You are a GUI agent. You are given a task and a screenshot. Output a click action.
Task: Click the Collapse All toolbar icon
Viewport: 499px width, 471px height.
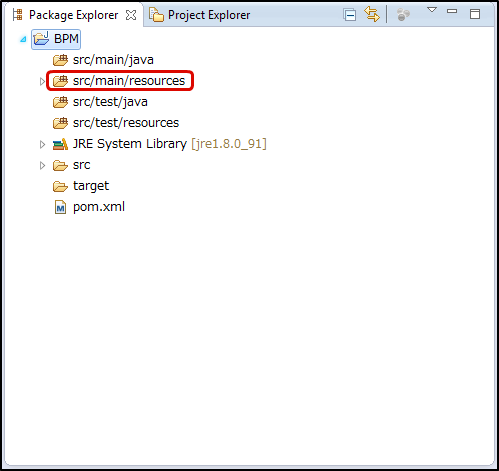tap(350, 15)
